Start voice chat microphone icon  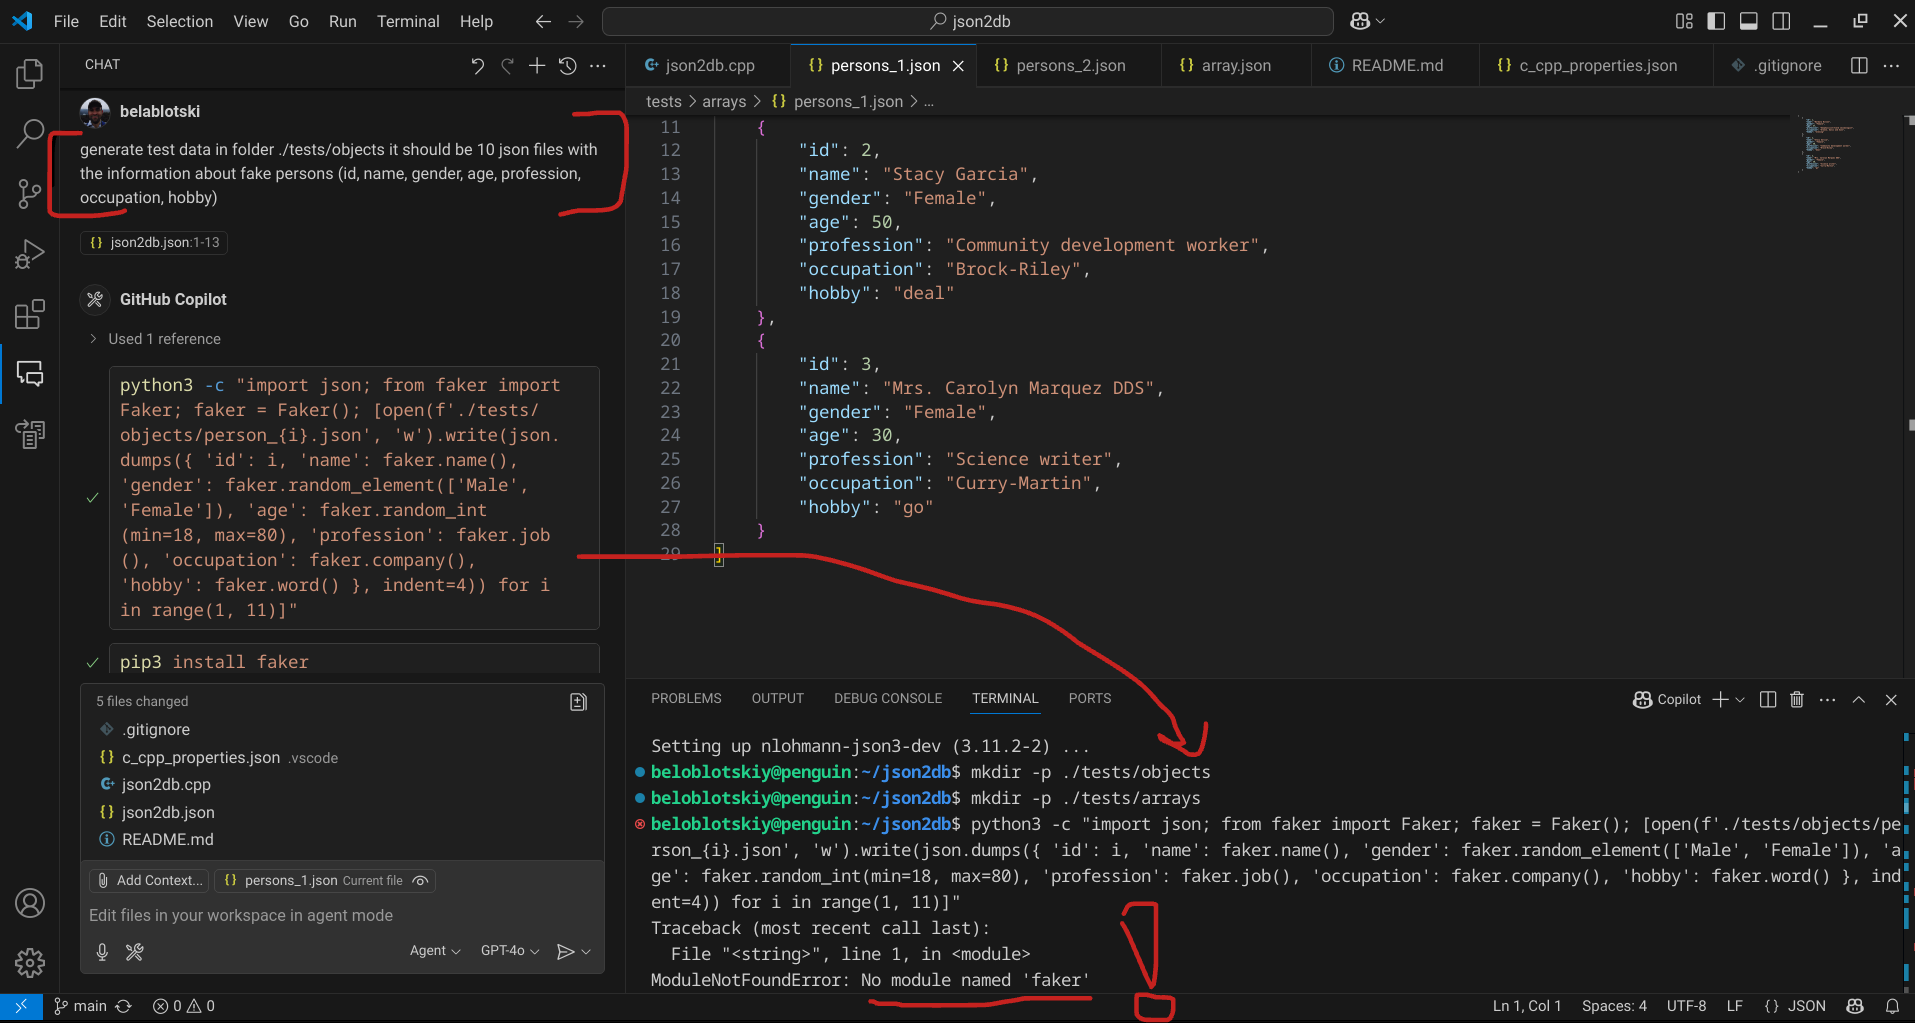point(102,951)
